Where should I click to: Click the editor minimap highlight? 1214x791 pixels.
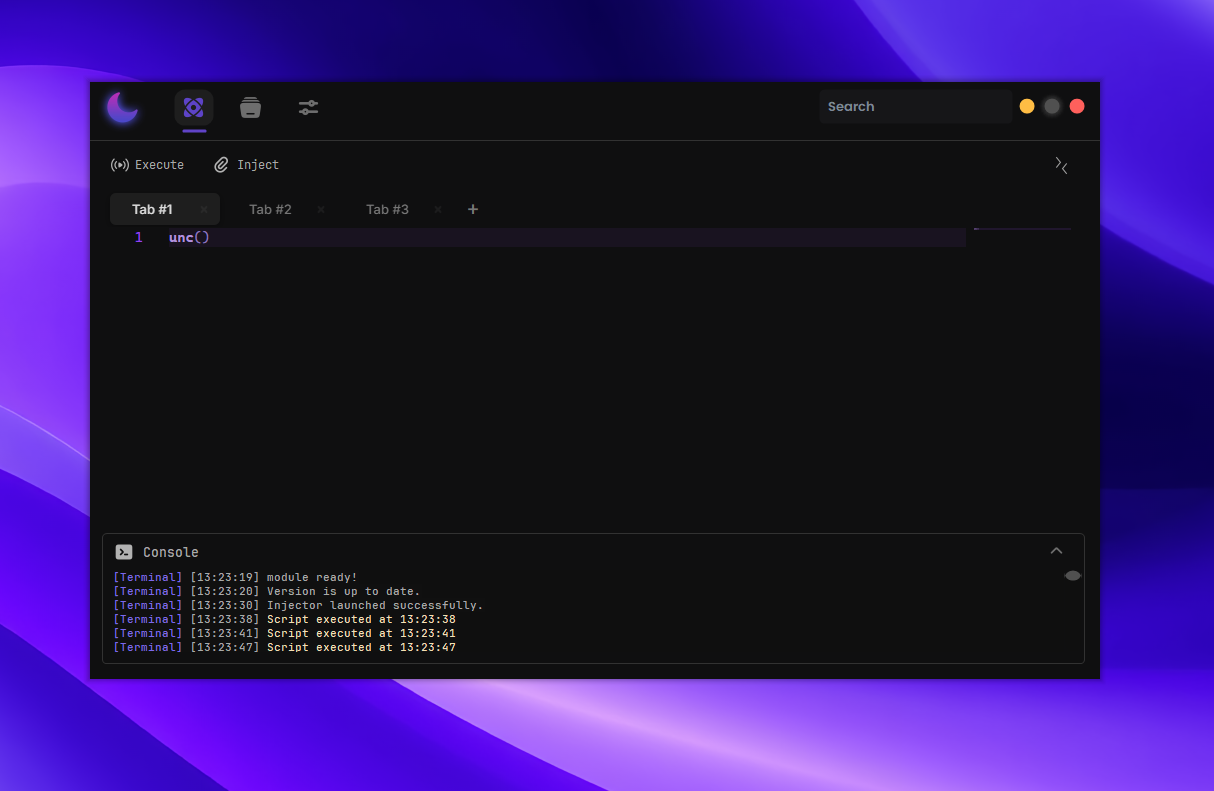coord(1022,230)
